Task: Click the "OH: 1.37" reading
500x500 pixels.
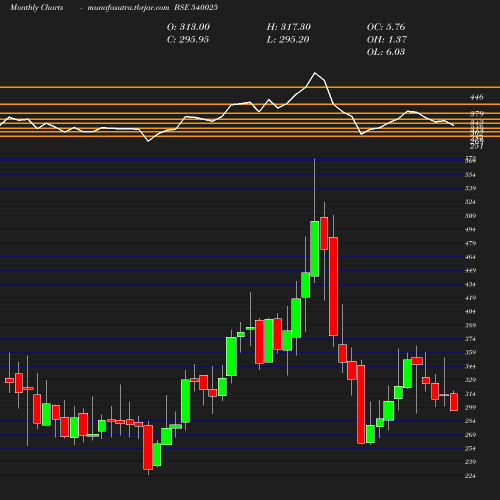Action: pyautogui.click(x=387, y=40)
